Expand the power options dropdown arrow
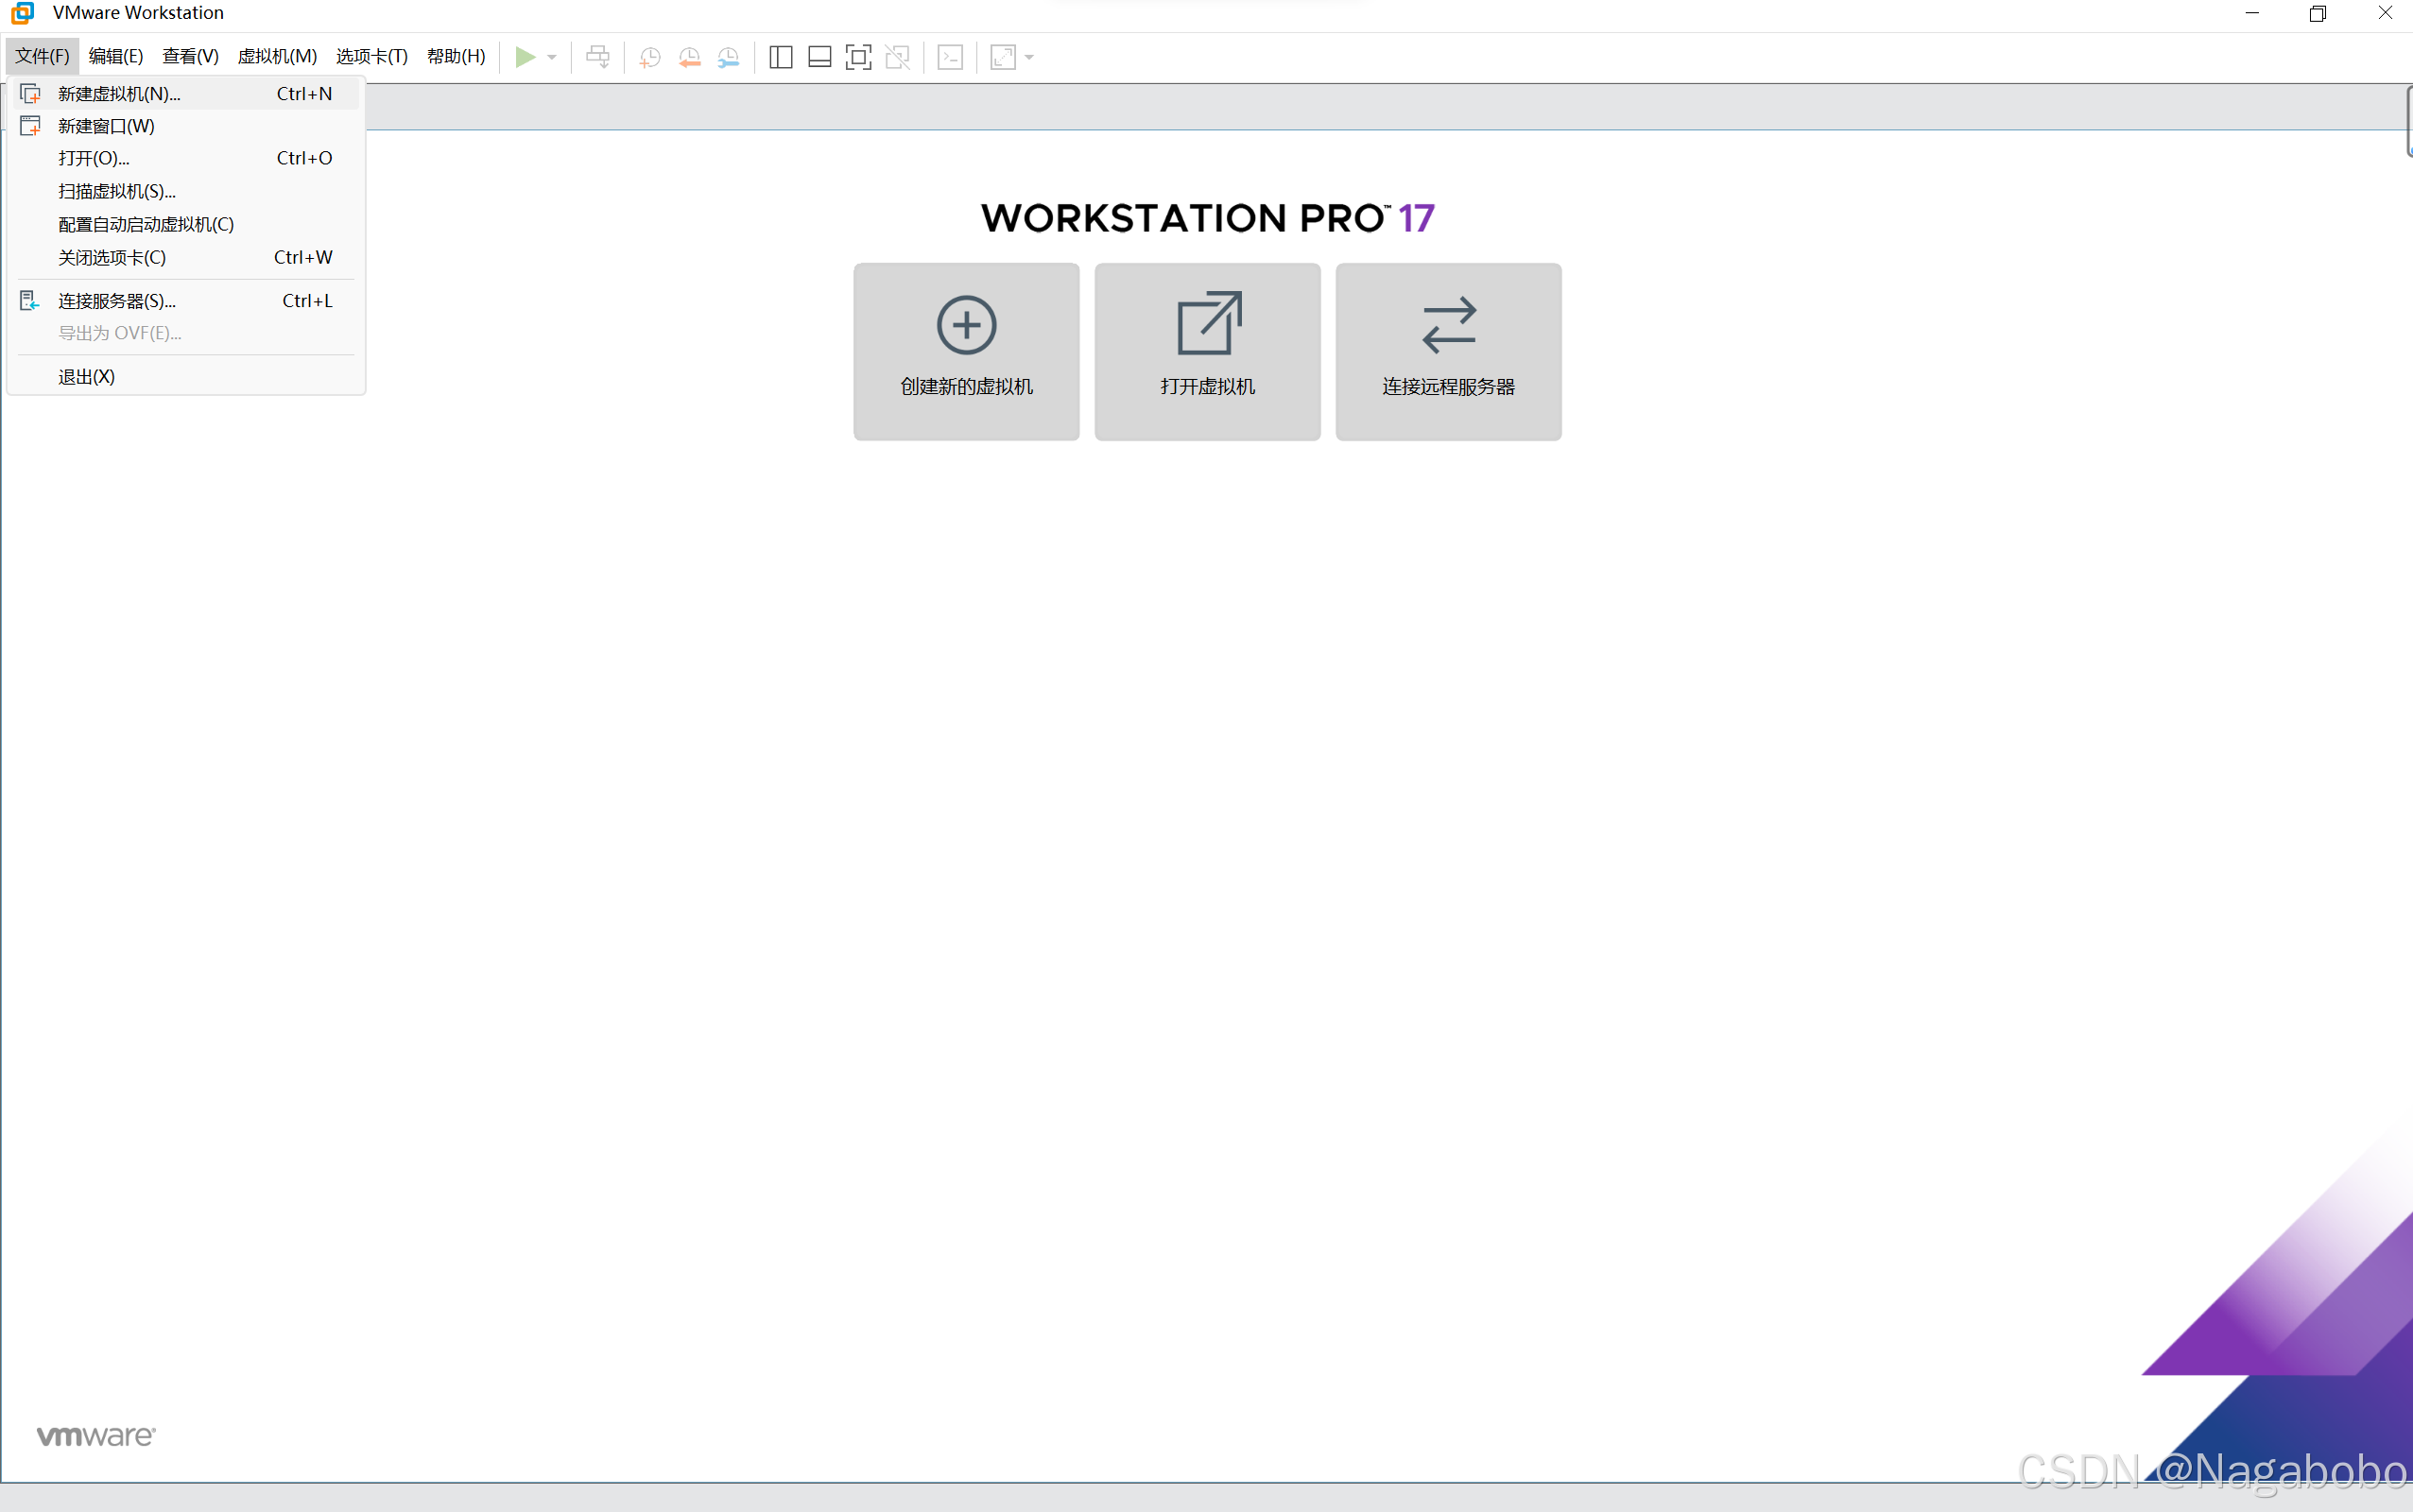Viewport: 2413px width, 1512px height. (552, 57)
